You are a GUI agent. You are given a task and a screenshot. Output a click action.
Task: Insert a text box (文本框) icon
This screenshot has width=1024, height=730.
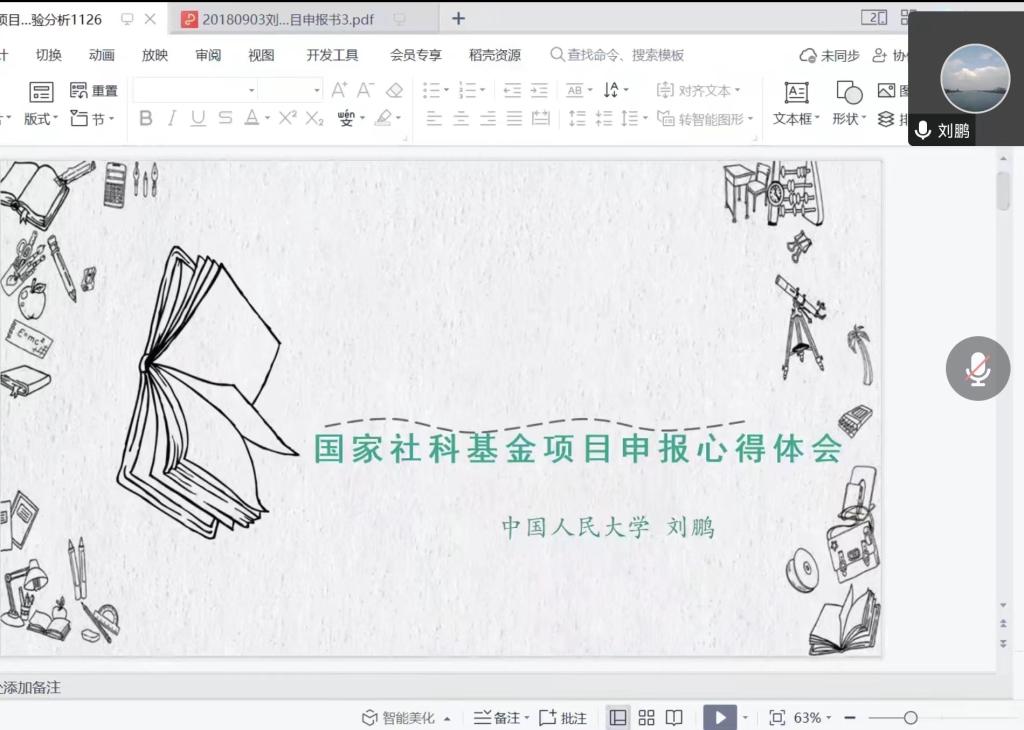click(796, 93)
